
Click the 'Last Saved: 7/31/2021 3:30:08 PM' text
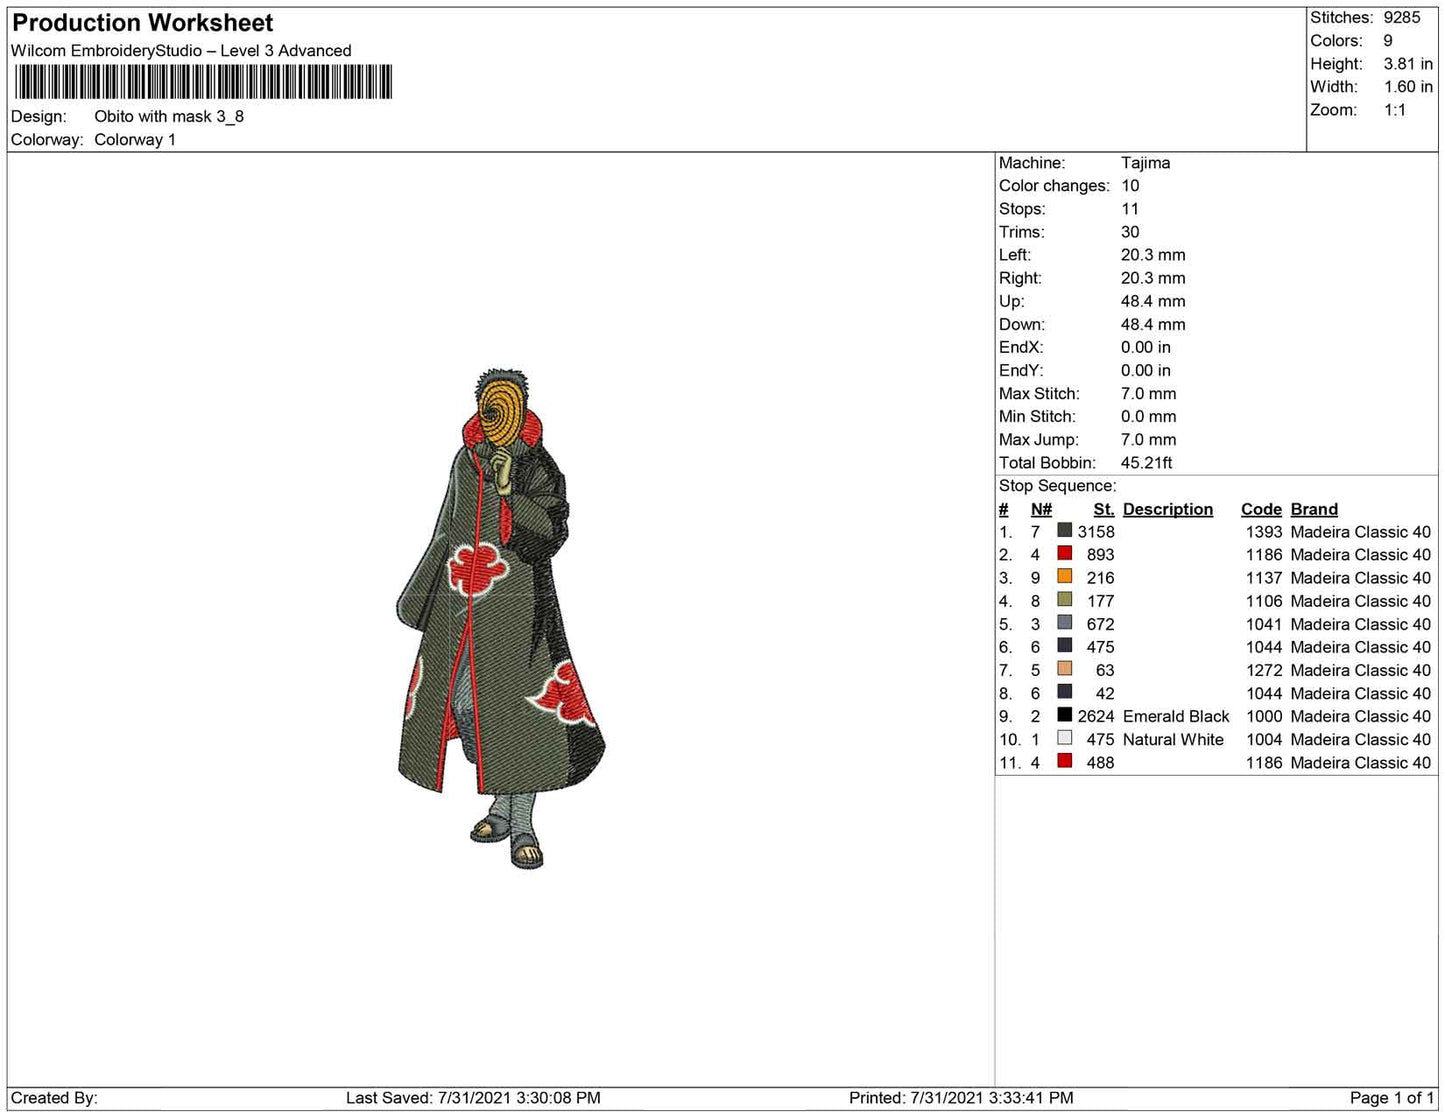[x=473, y=1098]
